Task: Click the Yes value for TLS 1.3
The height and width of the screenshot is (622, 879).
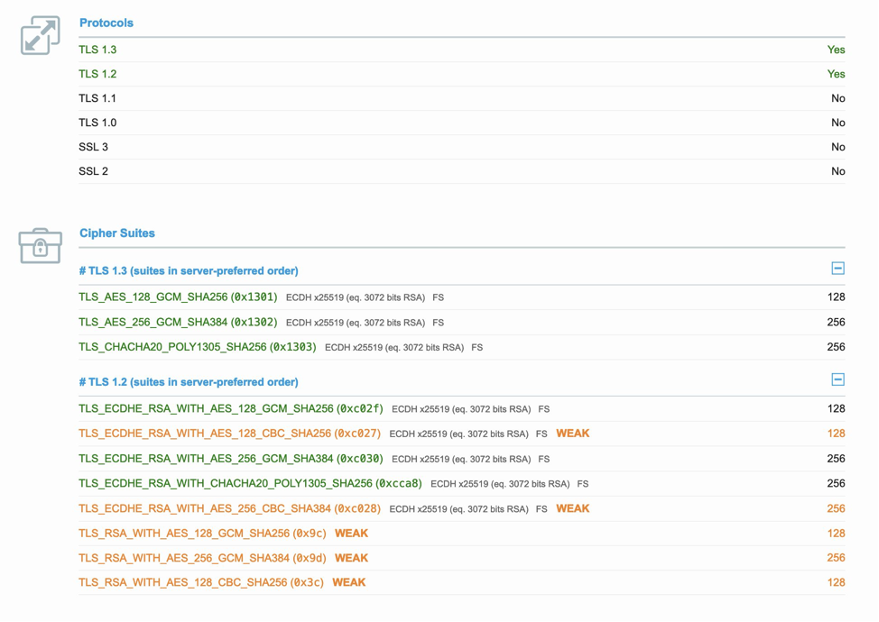Action: (836, 48)
